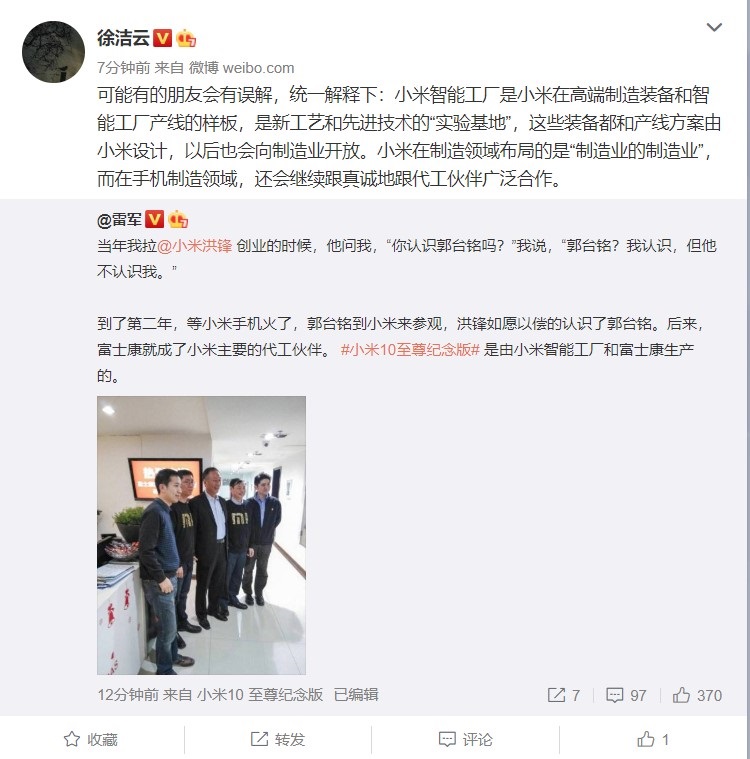Open the post options chevron dropdown

tap(714, 27)
